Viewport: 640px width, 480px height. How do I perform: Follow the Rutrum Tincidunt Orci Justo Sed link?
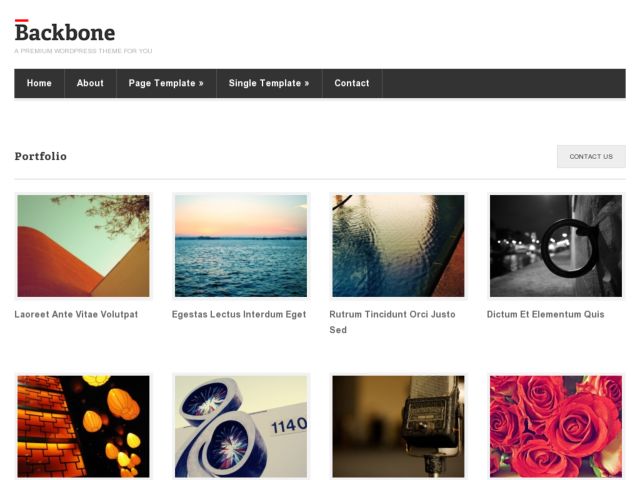point(392,315)
